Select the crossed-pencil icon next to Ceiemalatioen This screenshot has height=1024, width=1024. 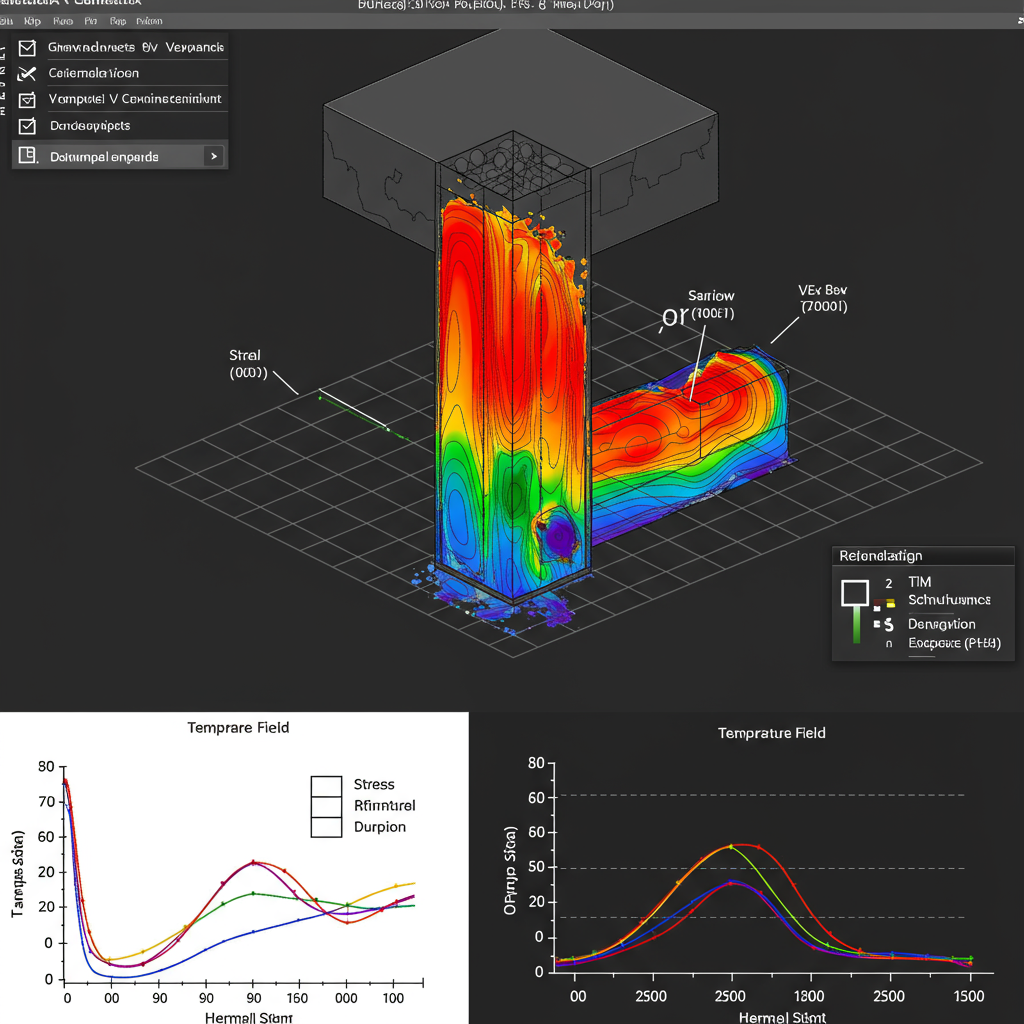point(28,73)
